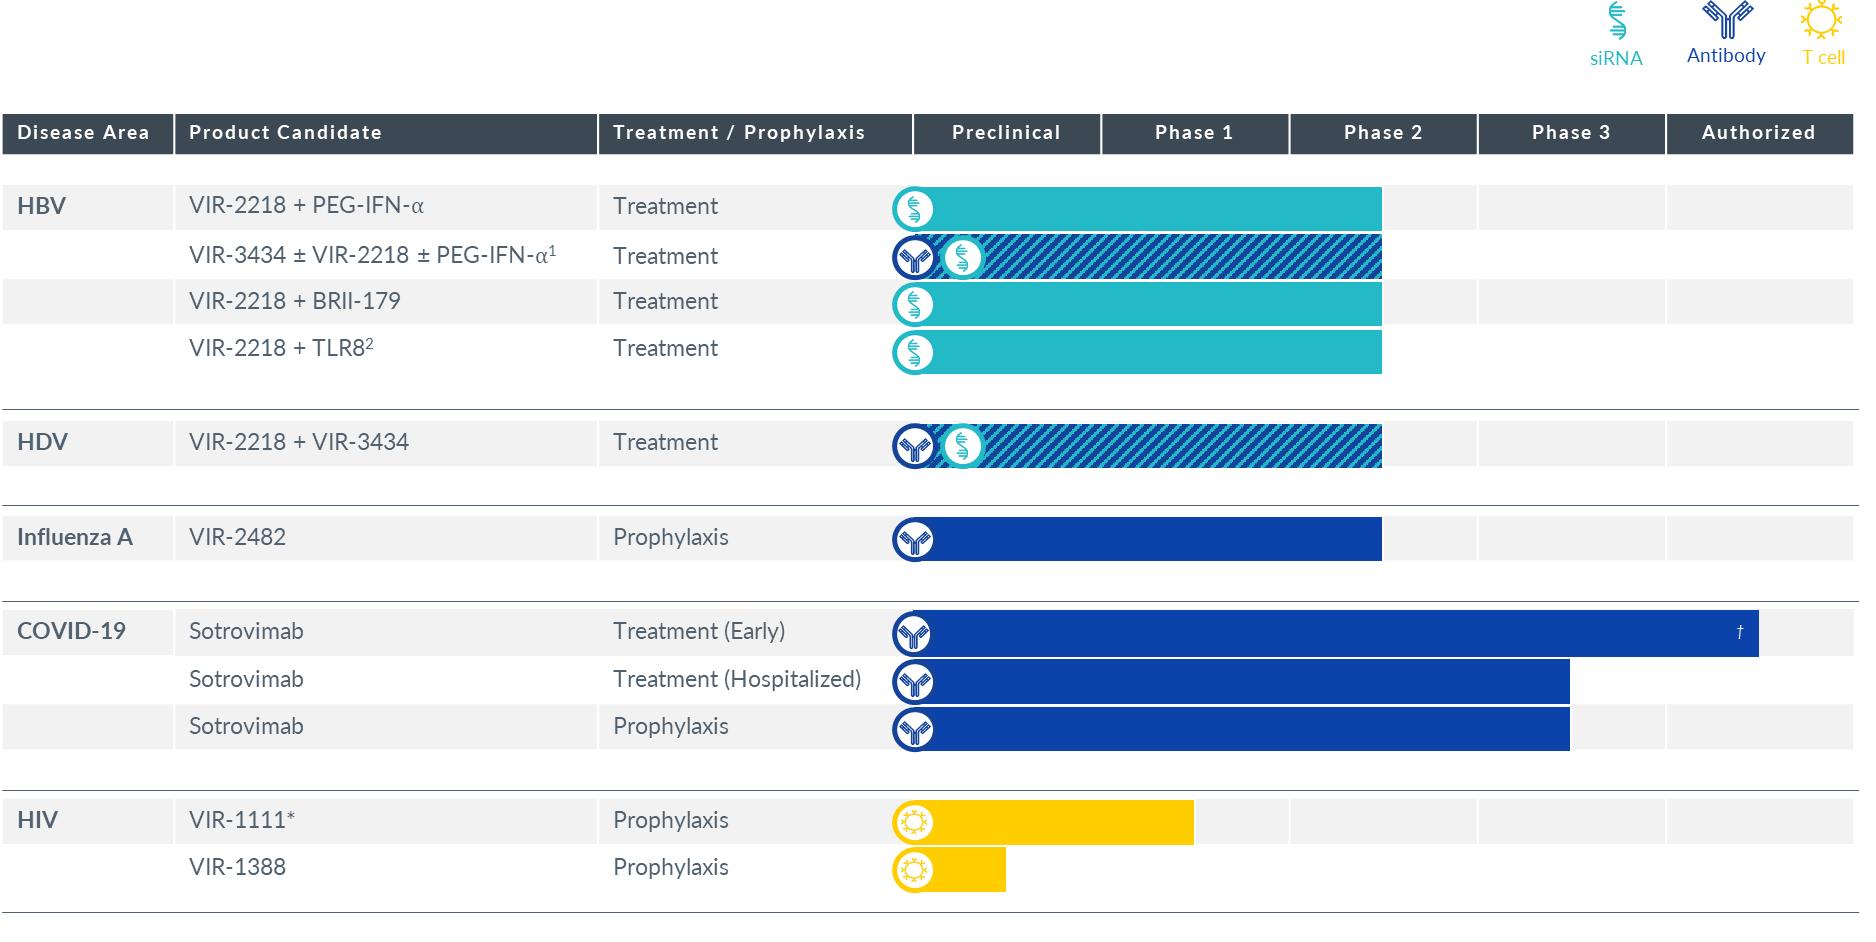Click the Sotrovimab Treatment (Early) candidate name
This screenshot has width=1876, height=942.
246,631
